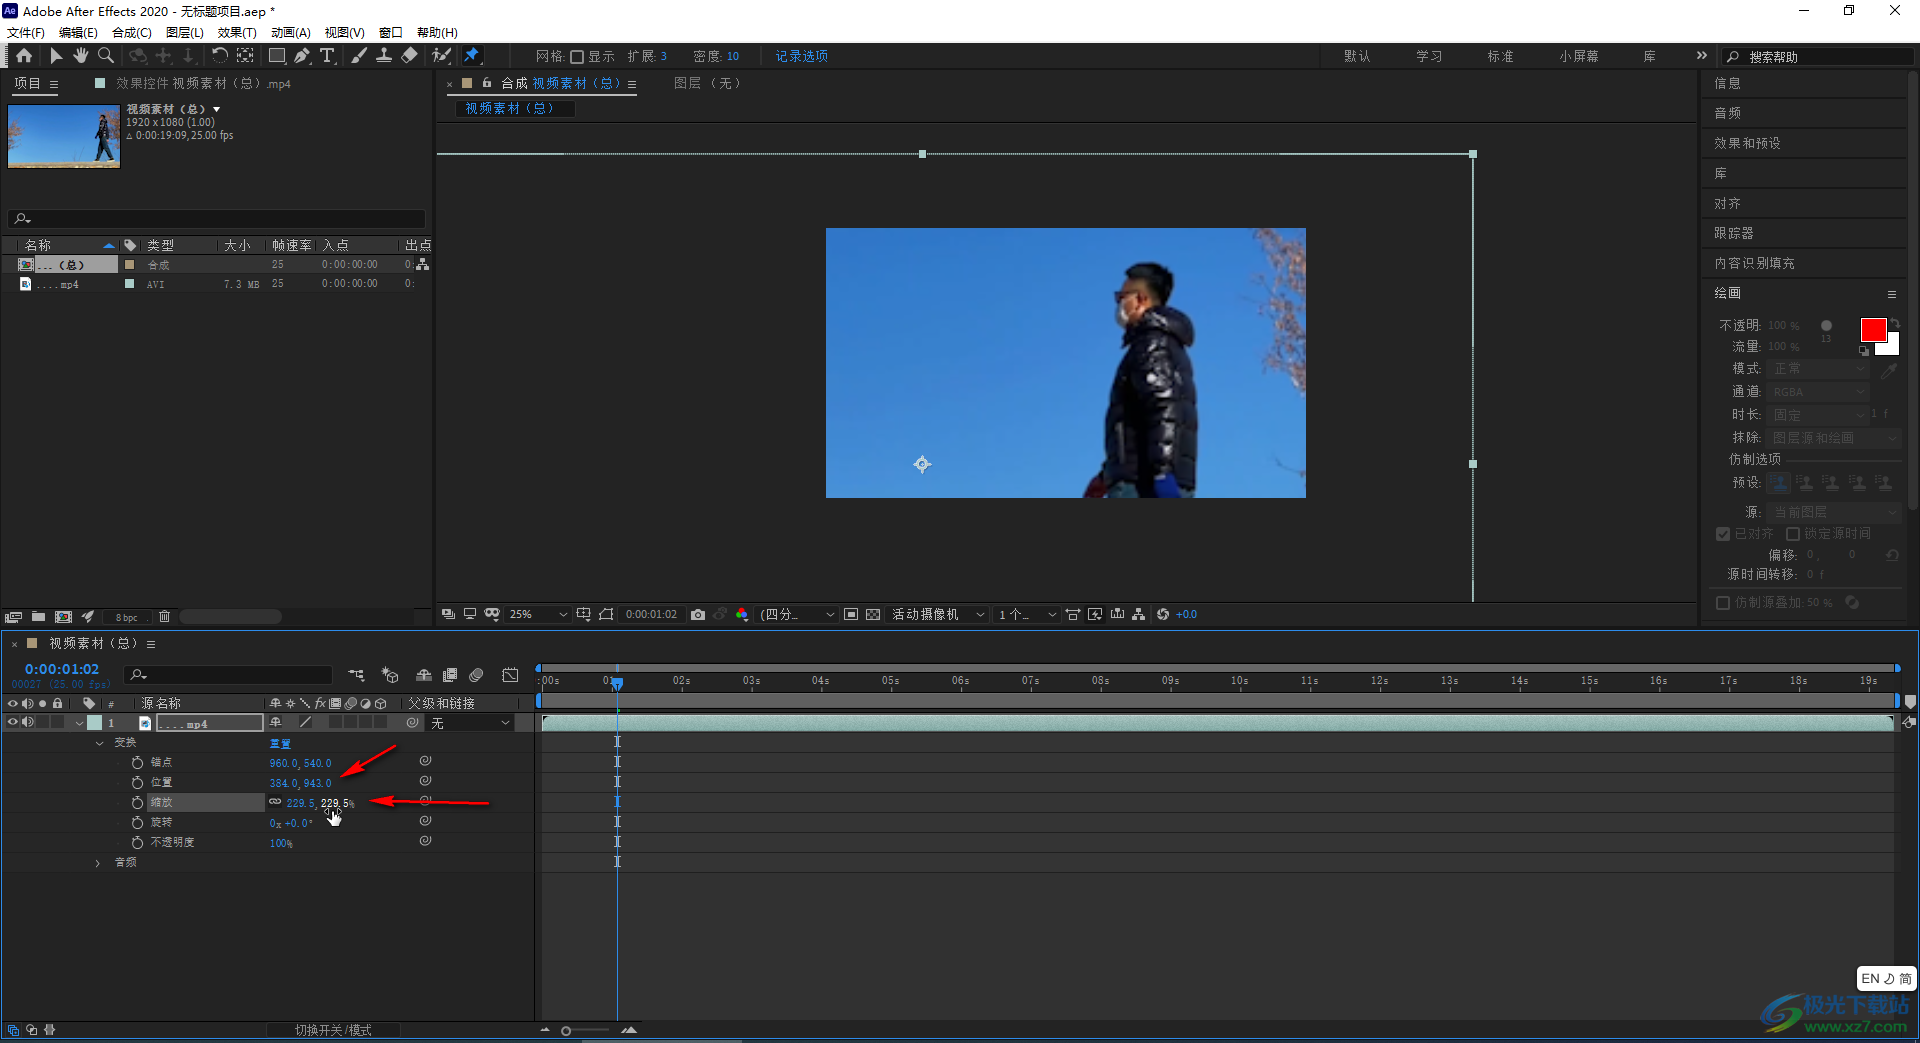1920x1043 pixels.
Task: Select the Zoom magnifier tool
Action: pyautogui.click(x=106, y=56)
